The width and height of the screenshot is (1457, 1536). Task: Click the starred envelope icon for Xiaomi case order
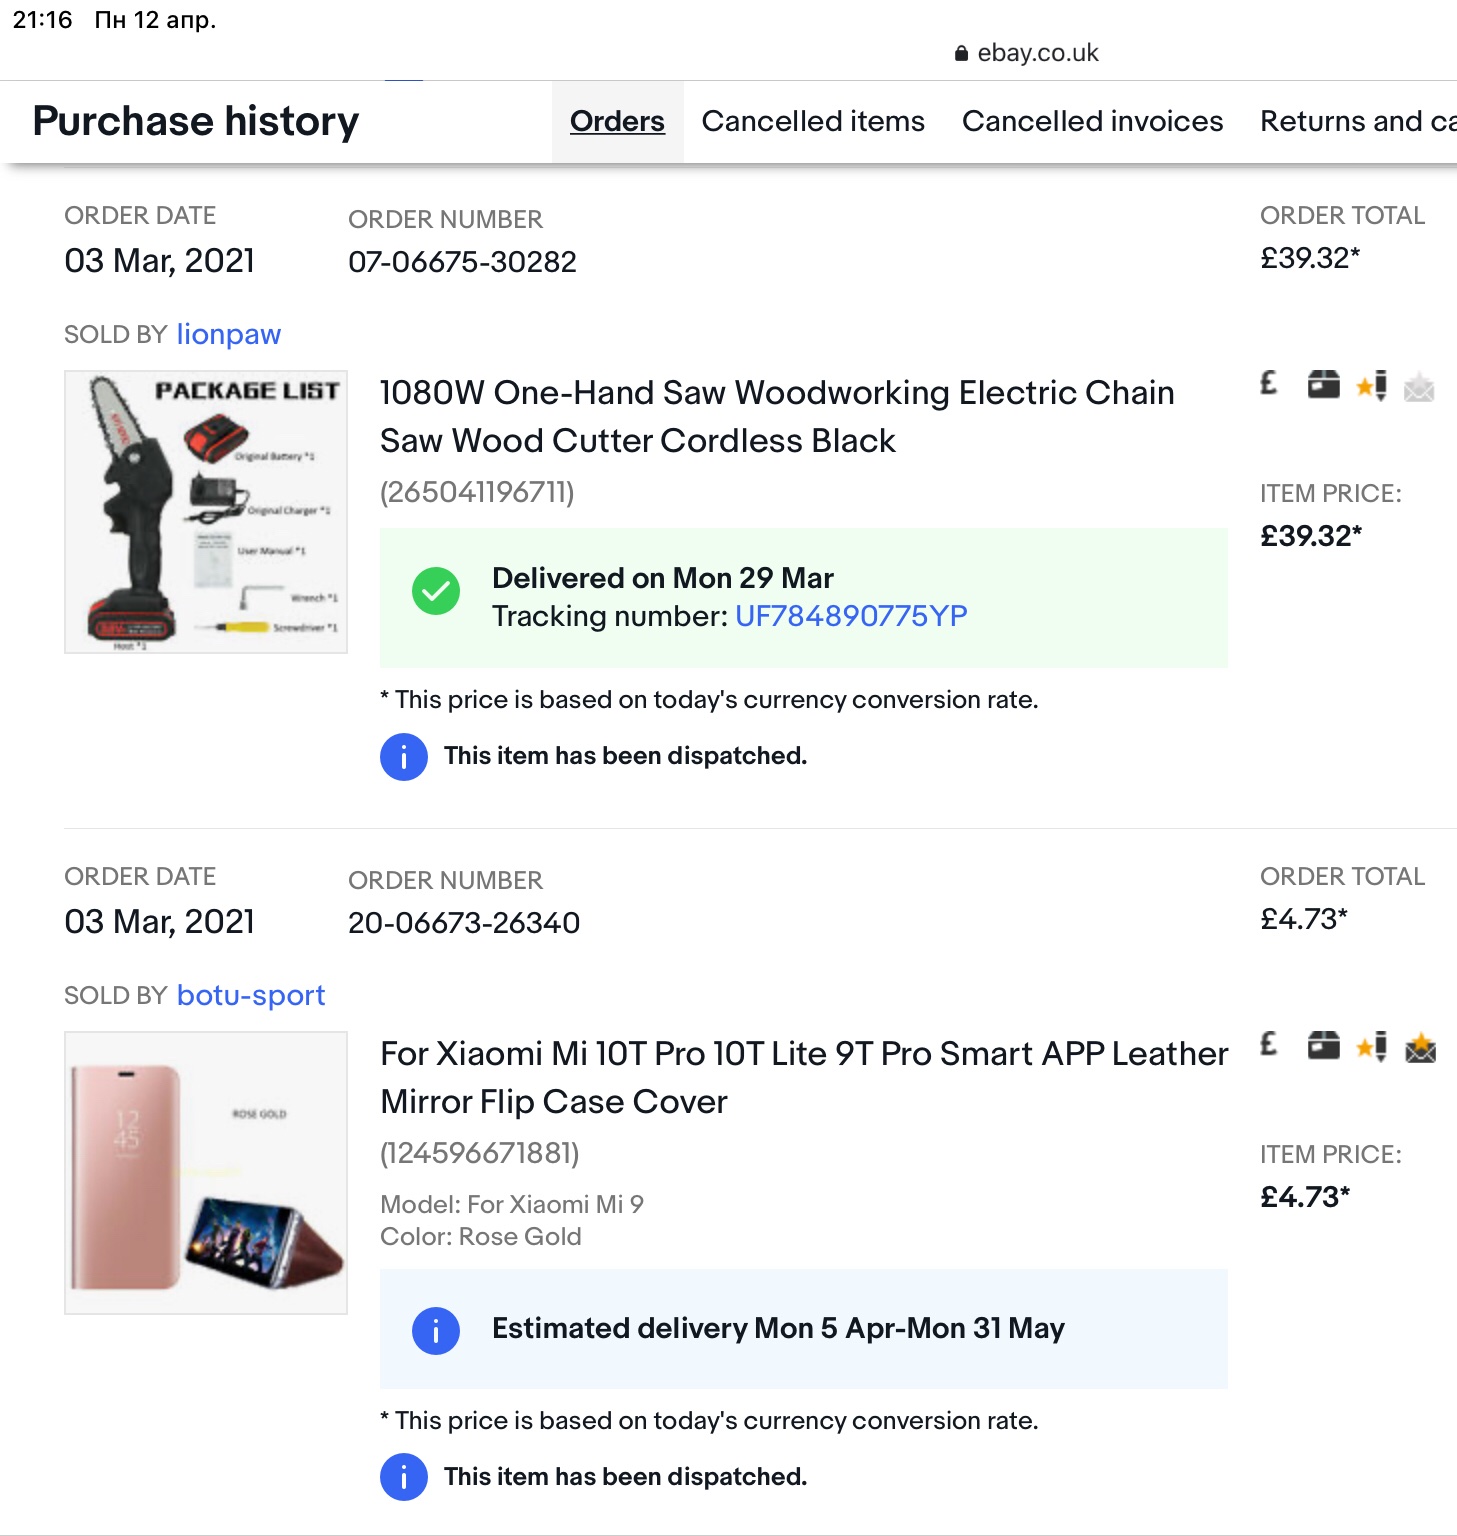coord(1420,1048)
